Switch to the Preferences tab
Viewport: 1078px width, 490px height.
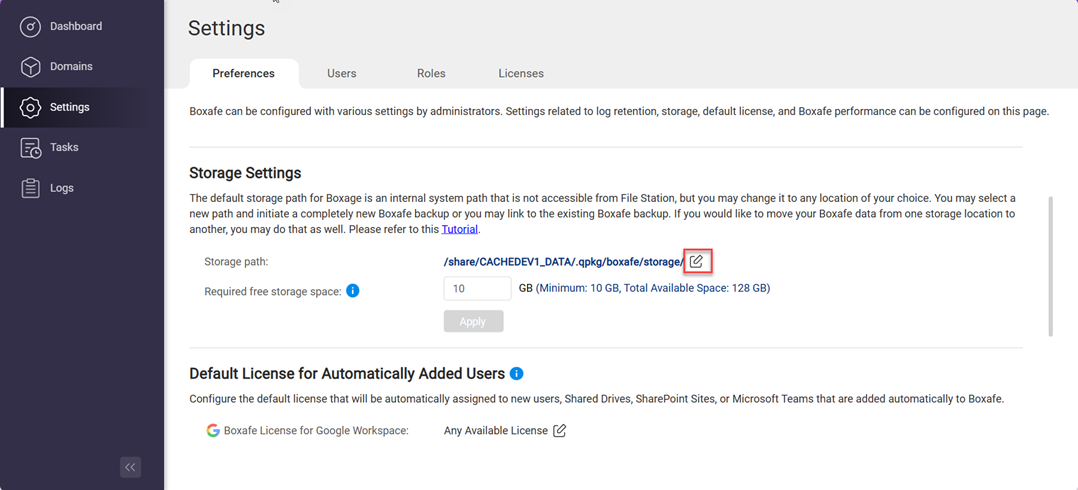243,74
